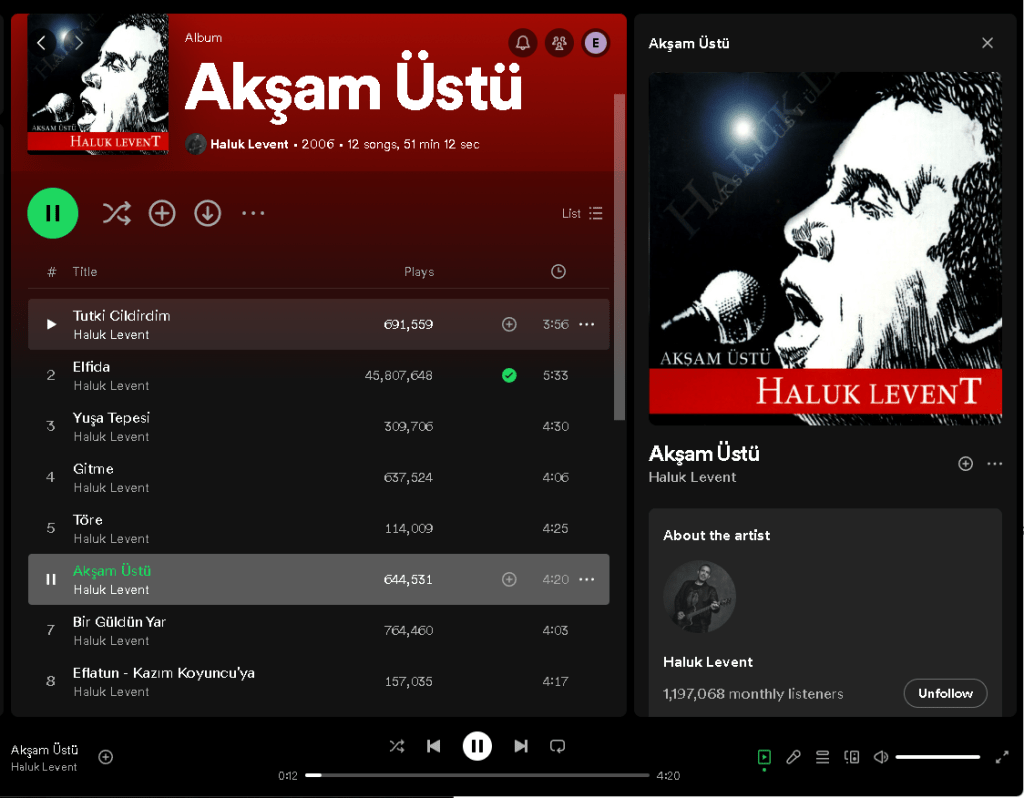
Task: Click the Plays column header
Action: pos(419,272)
